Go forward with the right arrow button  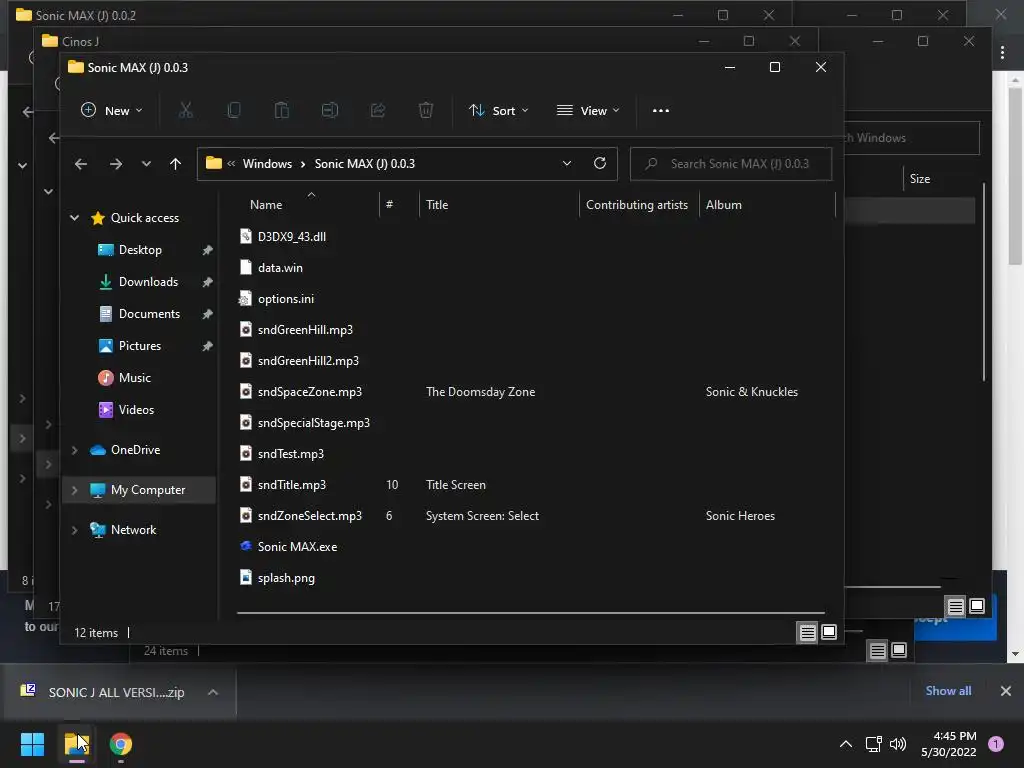click(x=116, y=164)
